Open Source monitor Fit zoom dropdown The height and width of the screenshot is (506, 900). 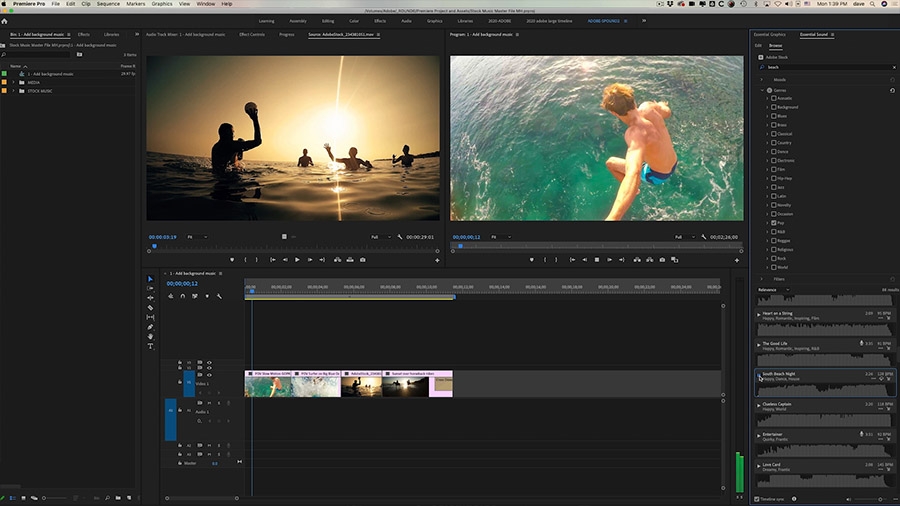pyautogui.click(x=197, y=237)
